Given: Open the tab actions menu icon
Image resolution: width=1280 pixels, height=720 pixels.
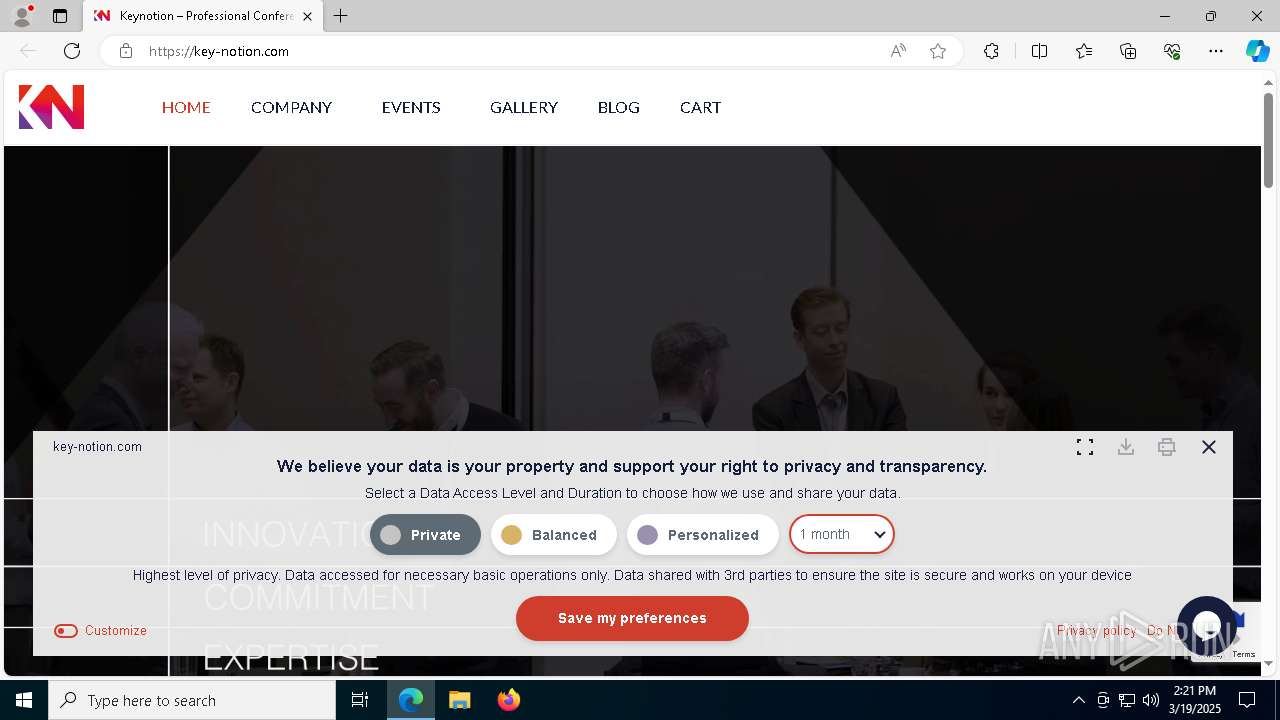Looking at the screenshot, I should point(60,16).
